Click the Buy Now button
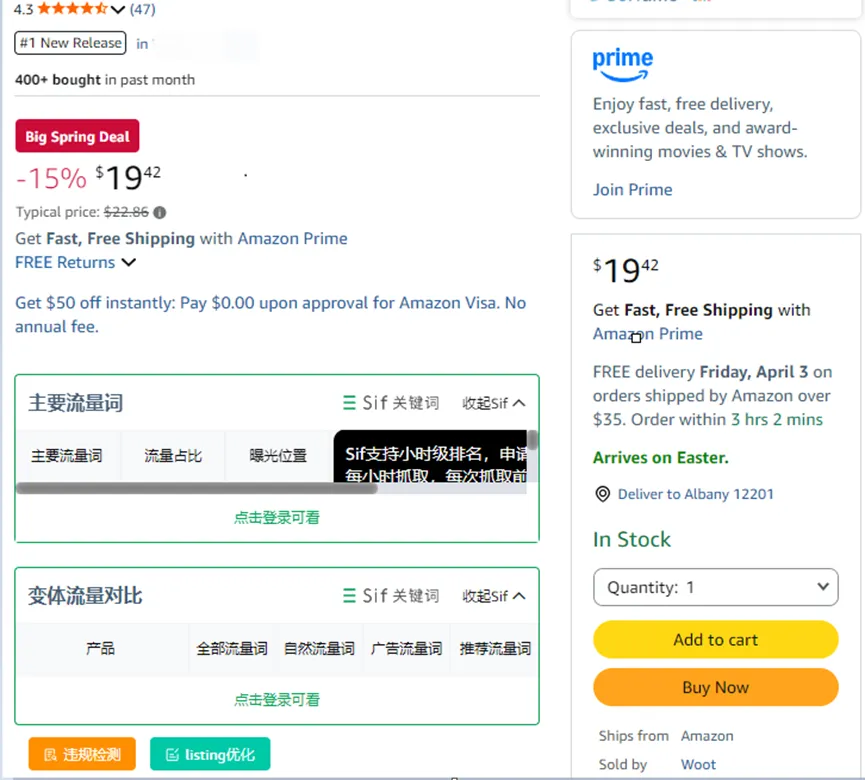The image size is (865, 780). pos(715,687)
